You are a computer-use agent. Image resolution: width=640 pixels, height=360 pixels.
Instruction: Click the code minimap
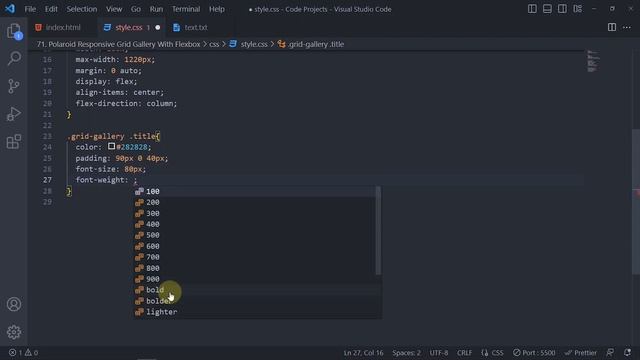[x=593, y=62]
